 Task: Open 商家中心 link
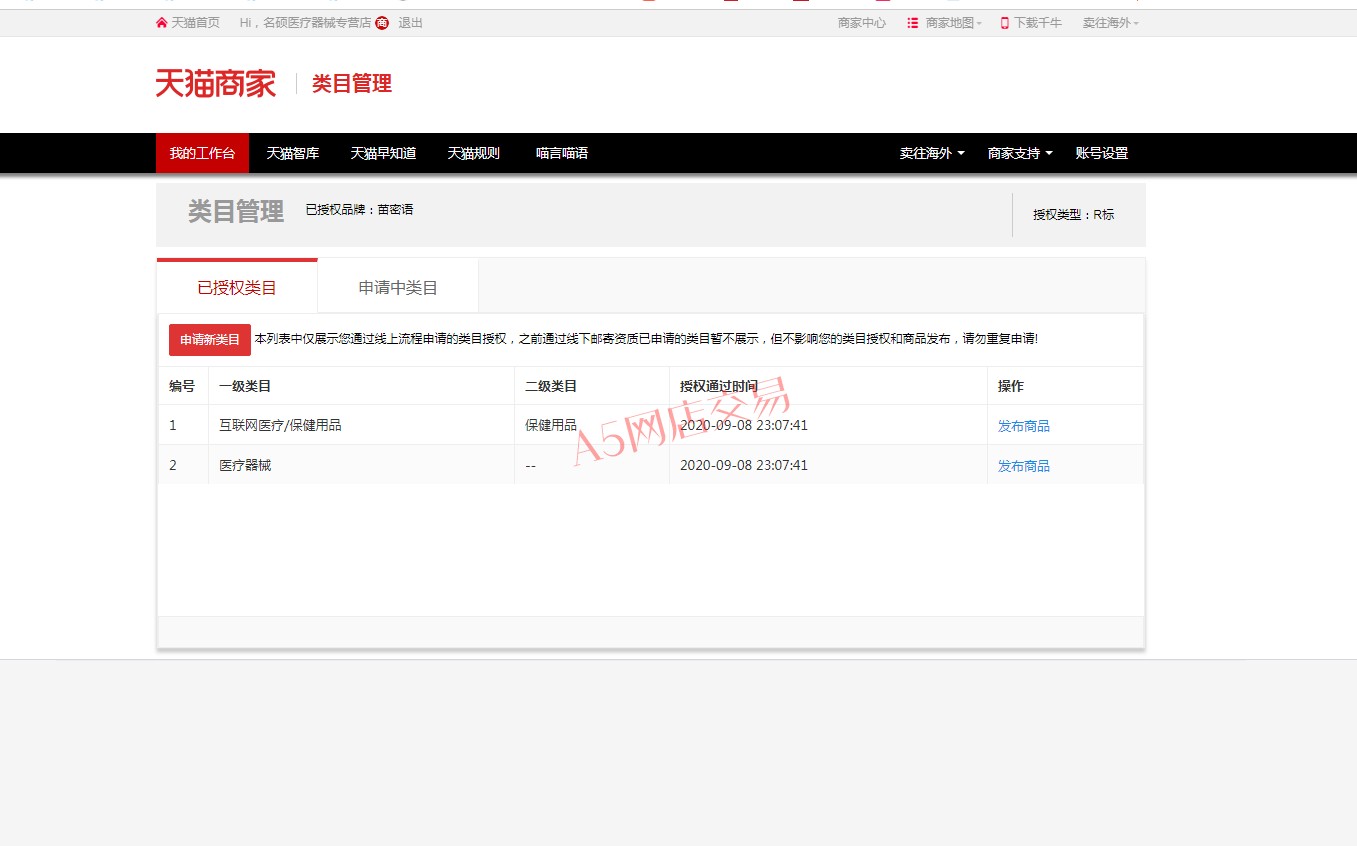862,23
